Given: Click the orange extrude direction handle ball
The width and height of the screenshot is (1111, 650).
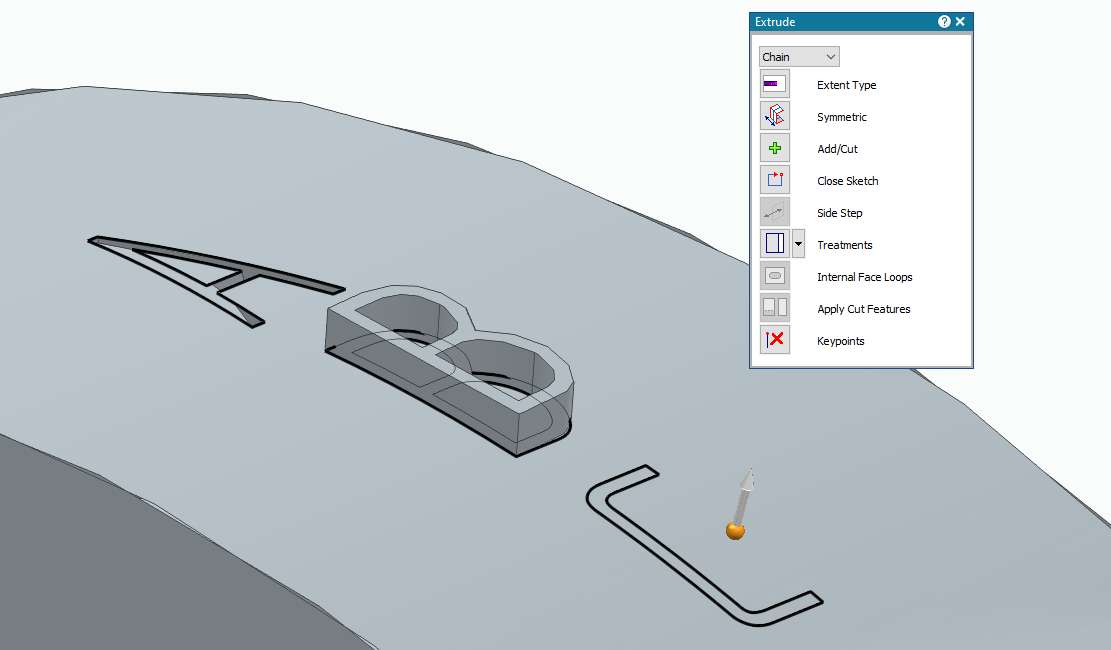Looking at the screenshot, I should (x=735, y=530).
